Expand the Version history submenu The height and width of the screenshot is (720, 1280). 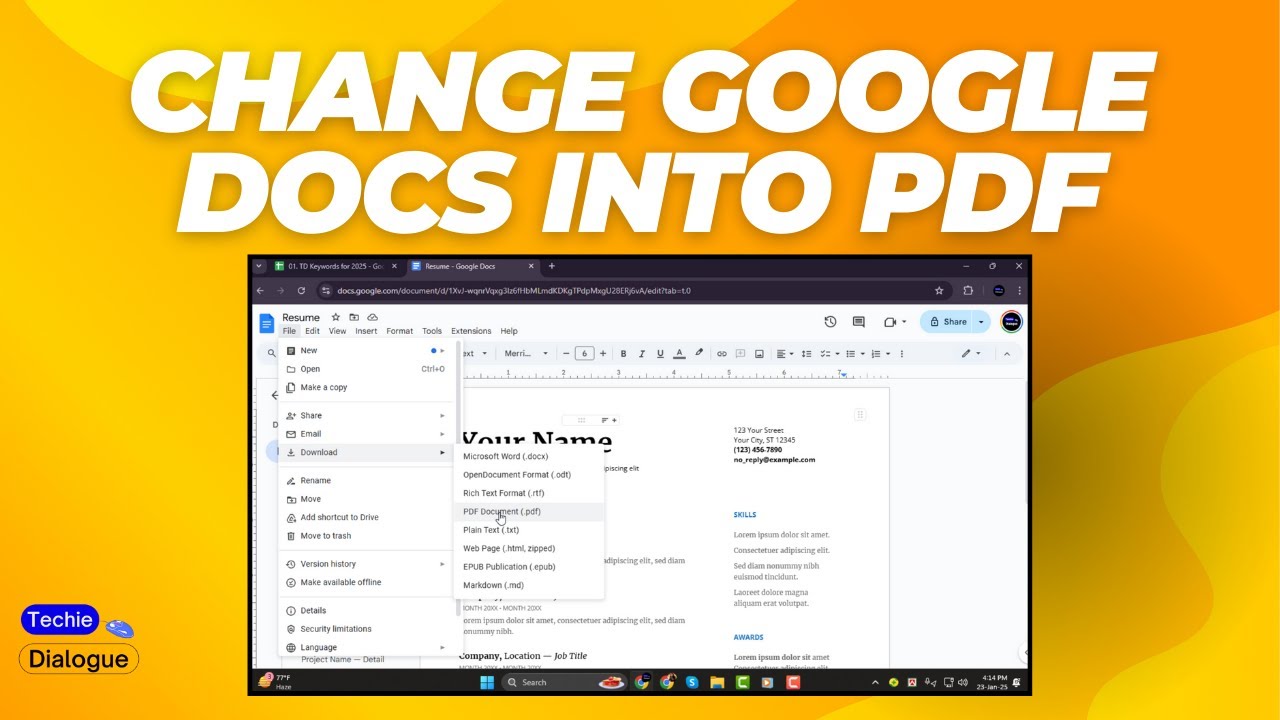point(366,564)
